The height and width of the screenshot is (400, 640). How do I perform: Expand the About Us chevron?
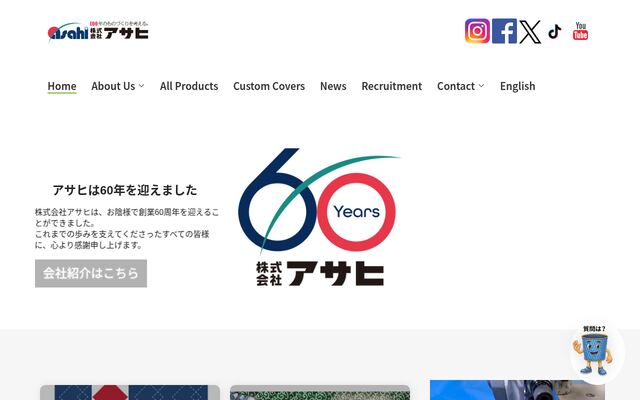pyautogui.click(x=141, y=86)
